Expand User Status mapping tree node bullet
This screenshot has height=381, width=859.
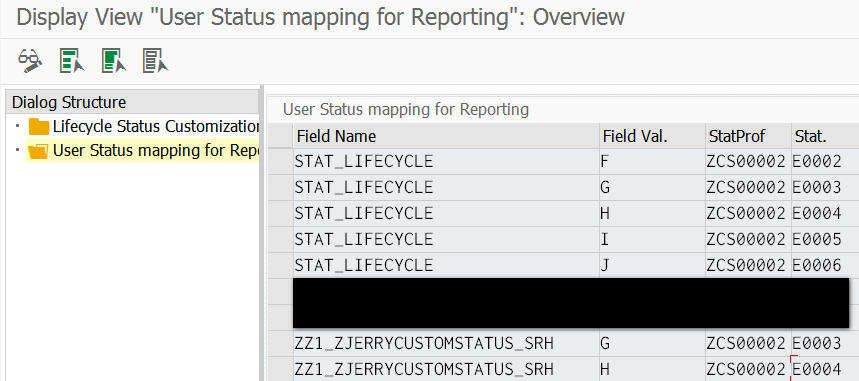pos(18,150)
